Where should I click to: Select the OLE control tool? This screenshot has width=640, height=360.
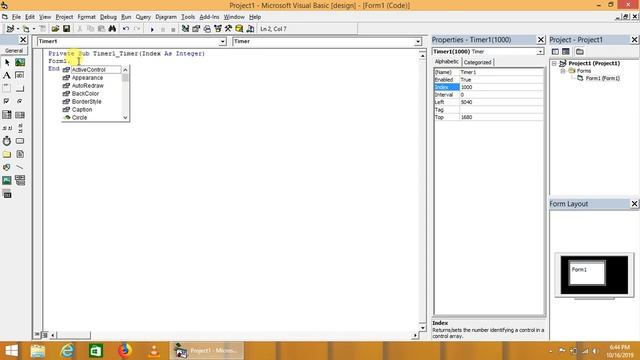point(7,194)
